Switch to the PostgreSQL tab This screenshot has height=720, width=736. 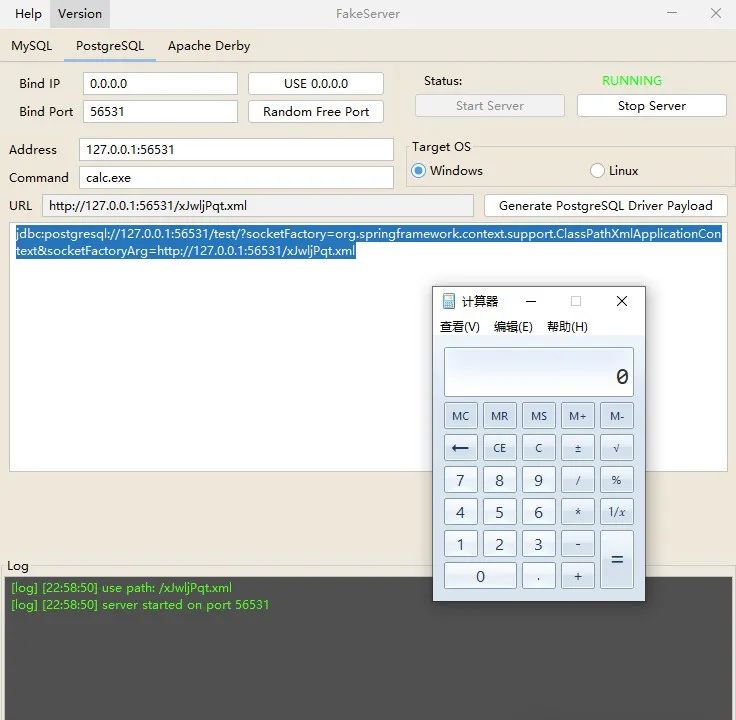110,46
